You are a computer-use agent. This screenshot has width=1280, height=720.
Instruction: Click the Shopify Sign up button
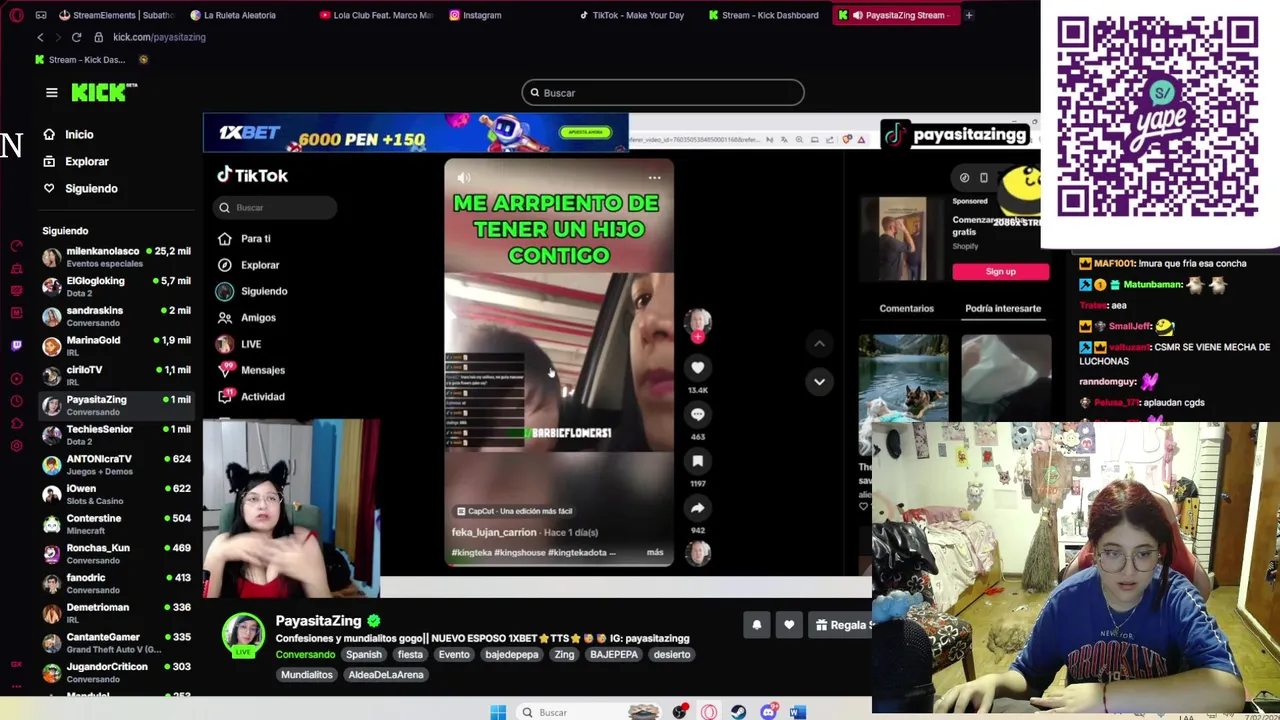pyautogui.click(x=1000, y=271)
